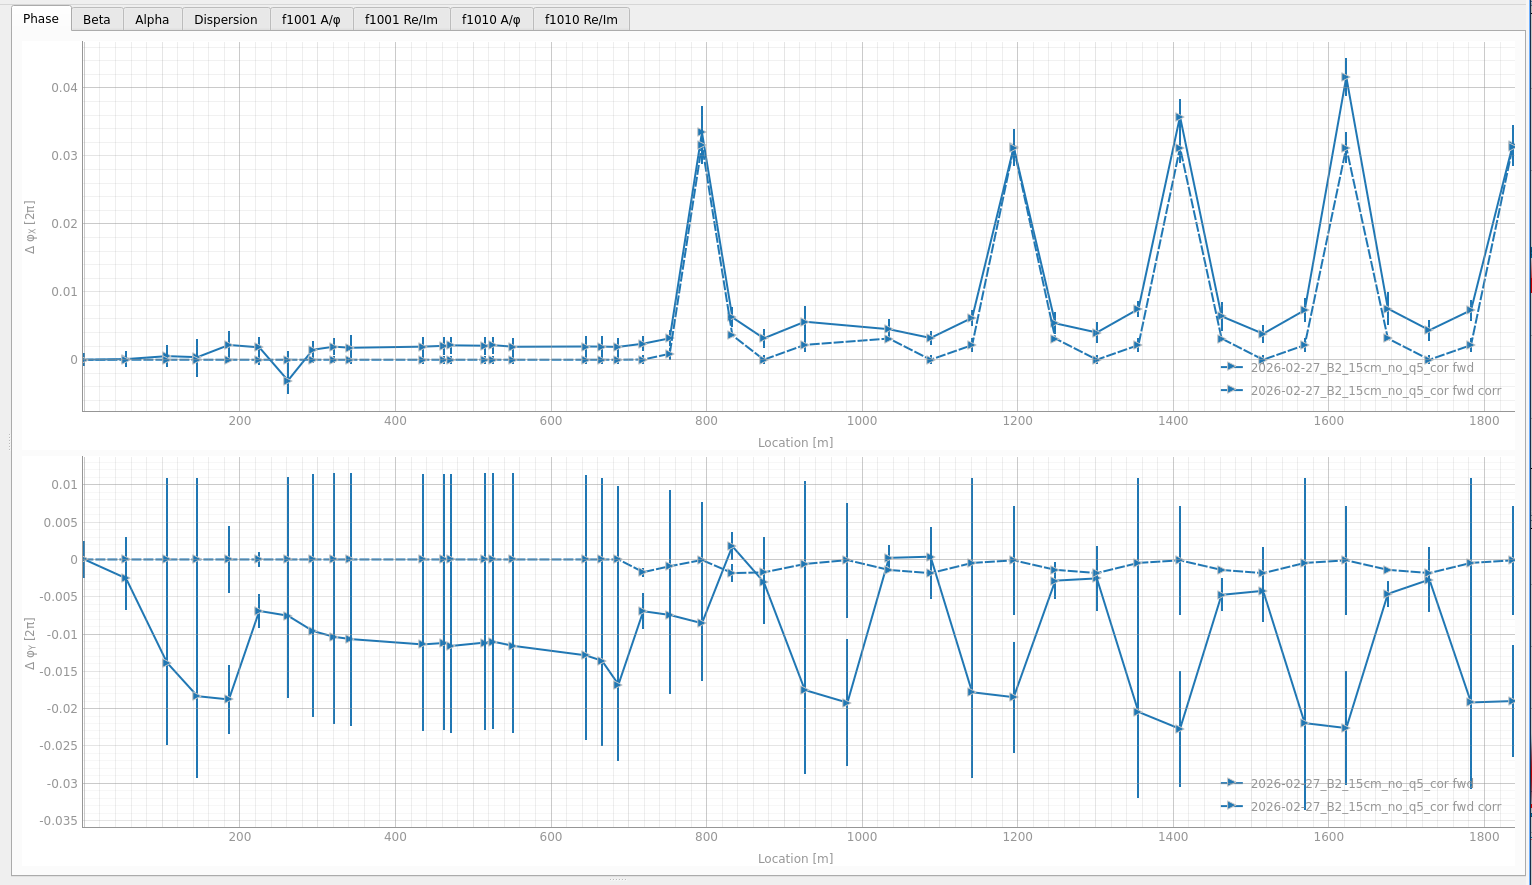Open the f1010 Re/Im tab

click(x=581, y=19)
